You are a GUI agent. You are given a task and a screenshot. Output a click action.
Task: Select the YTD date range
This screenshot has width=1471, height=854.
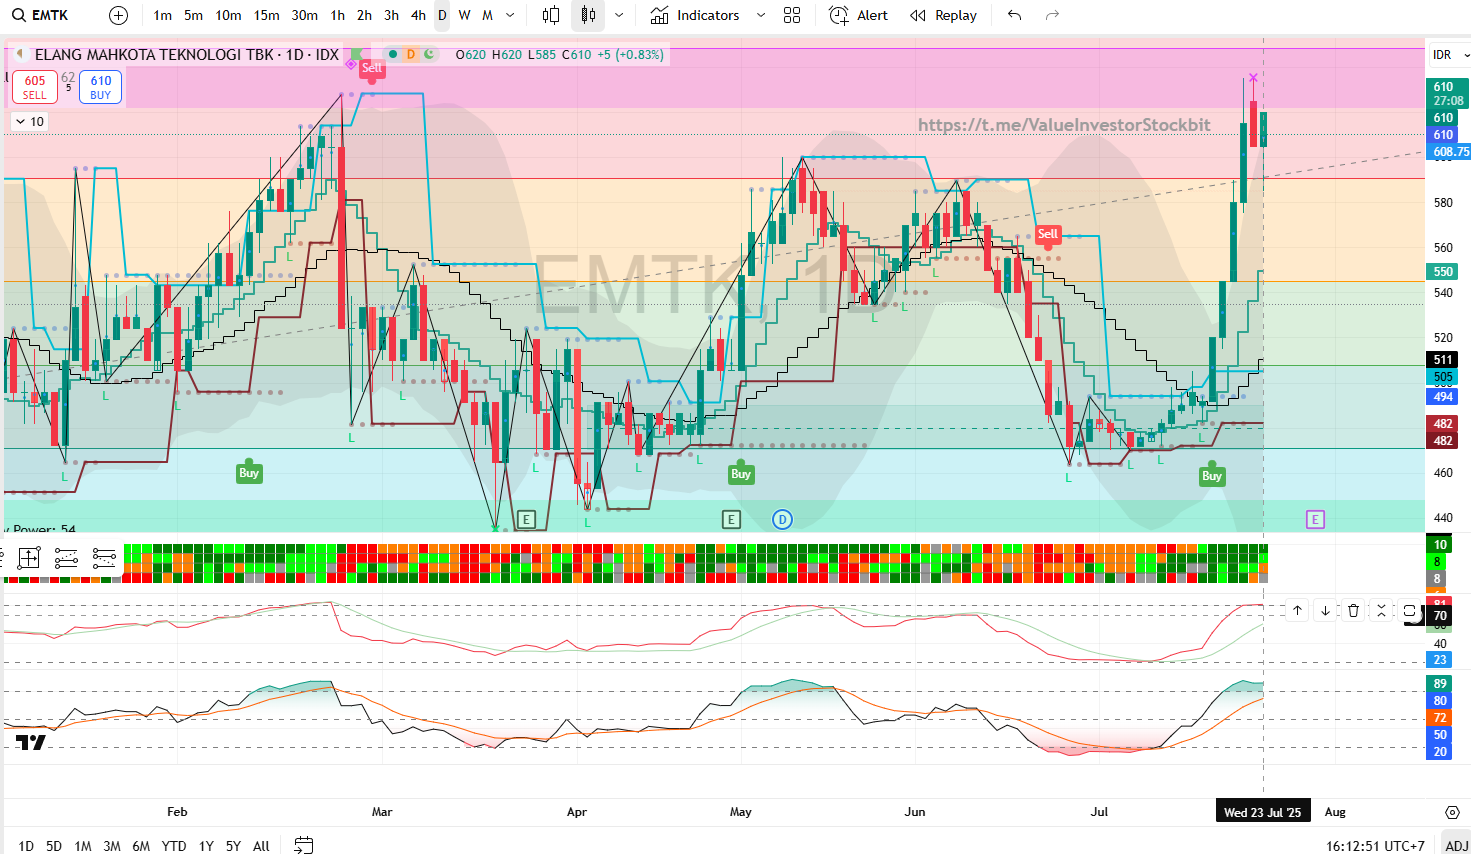pyautogui.click(x=174, y=846)
